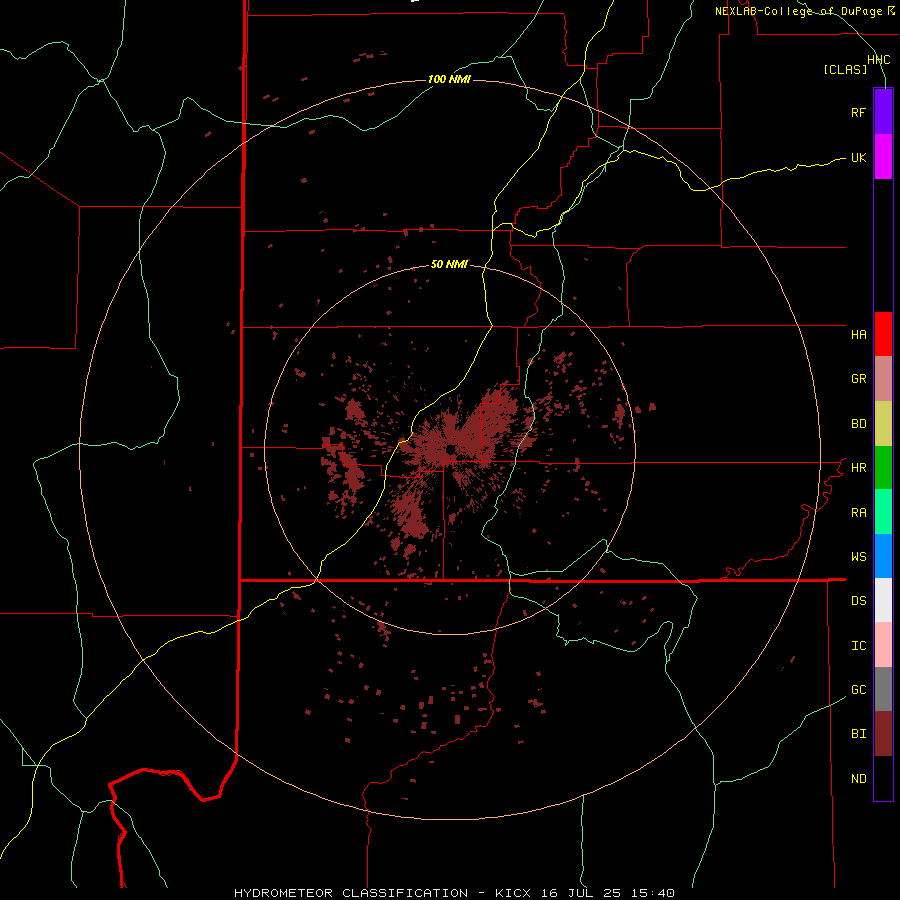Click the 'GC' legend label text
The height and width of the screenshot is (900, 900).
point(858,690)
